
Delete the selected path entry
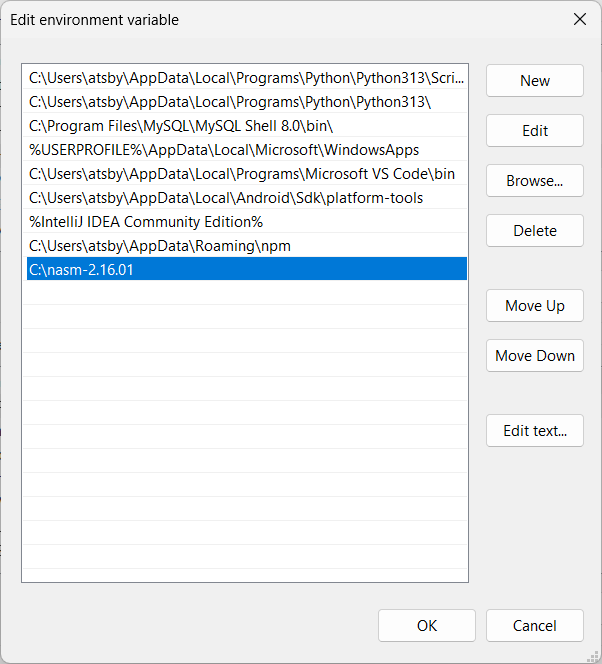(x=534, y=231)
